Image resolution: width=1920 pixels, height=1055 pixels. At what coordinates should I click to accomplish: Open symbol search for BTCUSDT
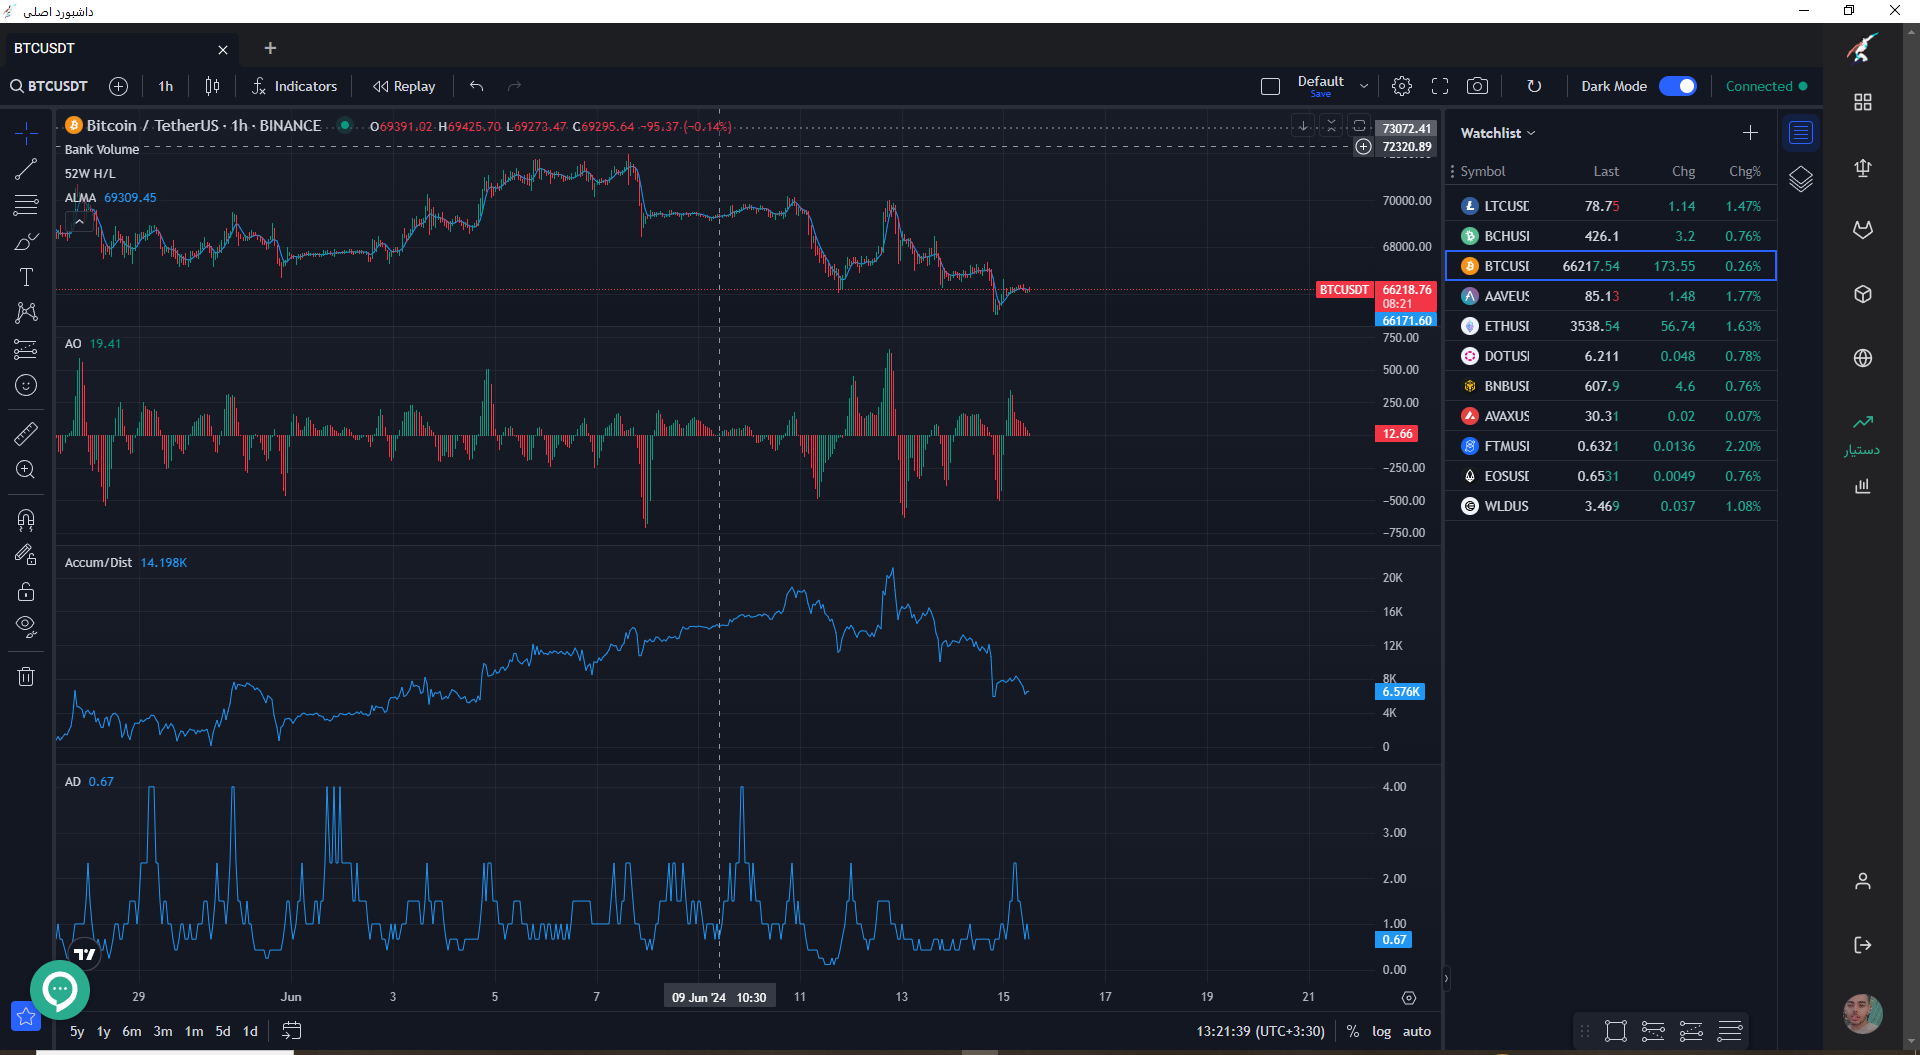[x=49, y=86]
